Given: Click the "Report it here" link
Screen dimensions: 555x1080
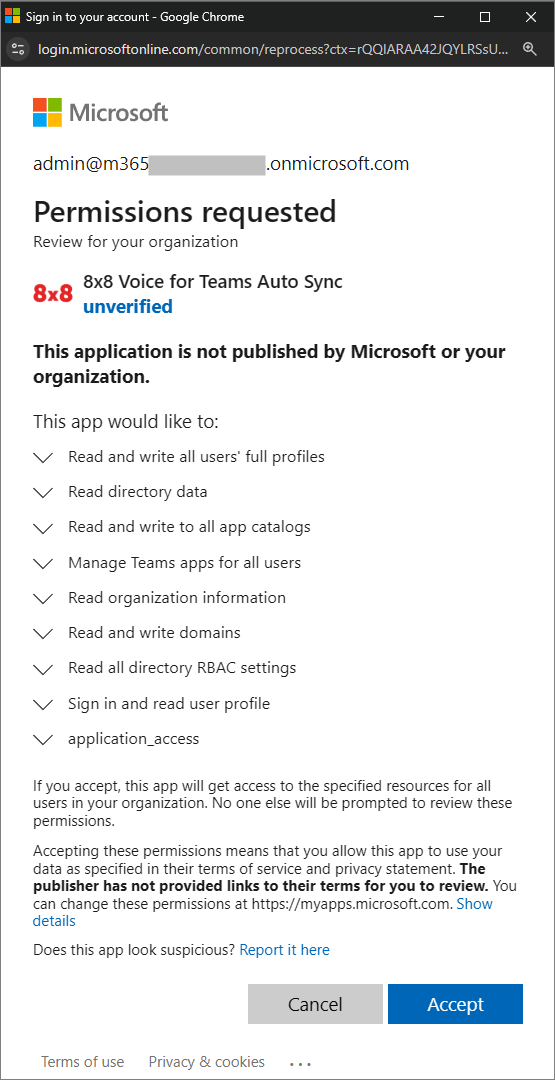Looking at the screenshot, I should (x=284, y=950).
